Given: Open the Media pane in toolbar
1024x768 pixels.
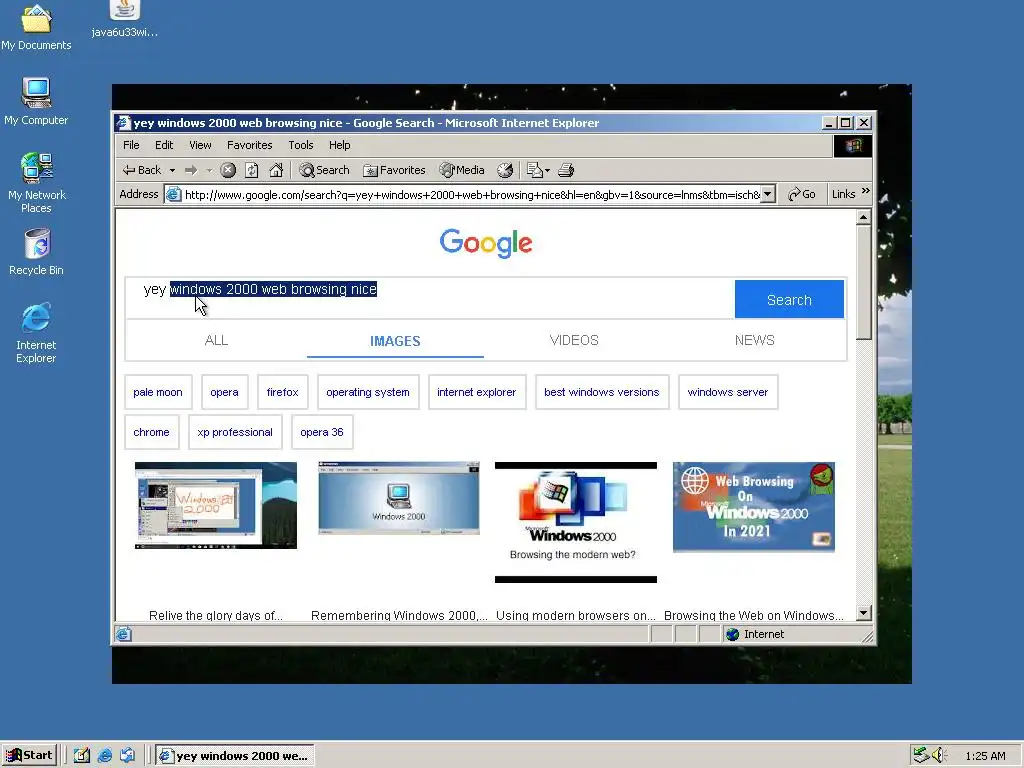Looking at the screenshot, I should point(462,170).
